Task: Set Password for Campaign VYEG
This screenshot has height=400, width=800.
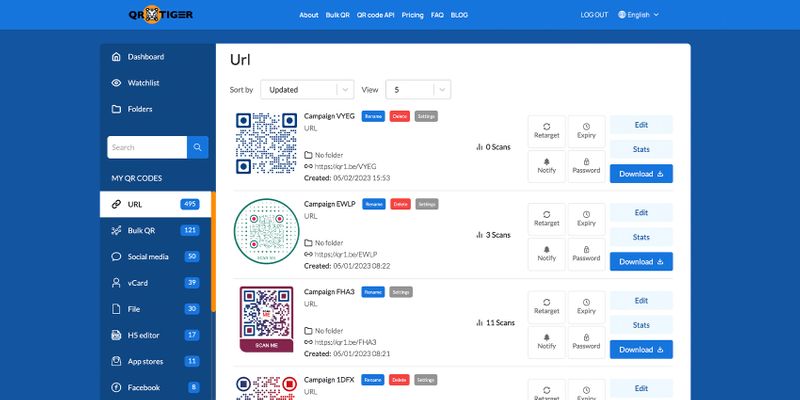Action: tap(586, 166)
